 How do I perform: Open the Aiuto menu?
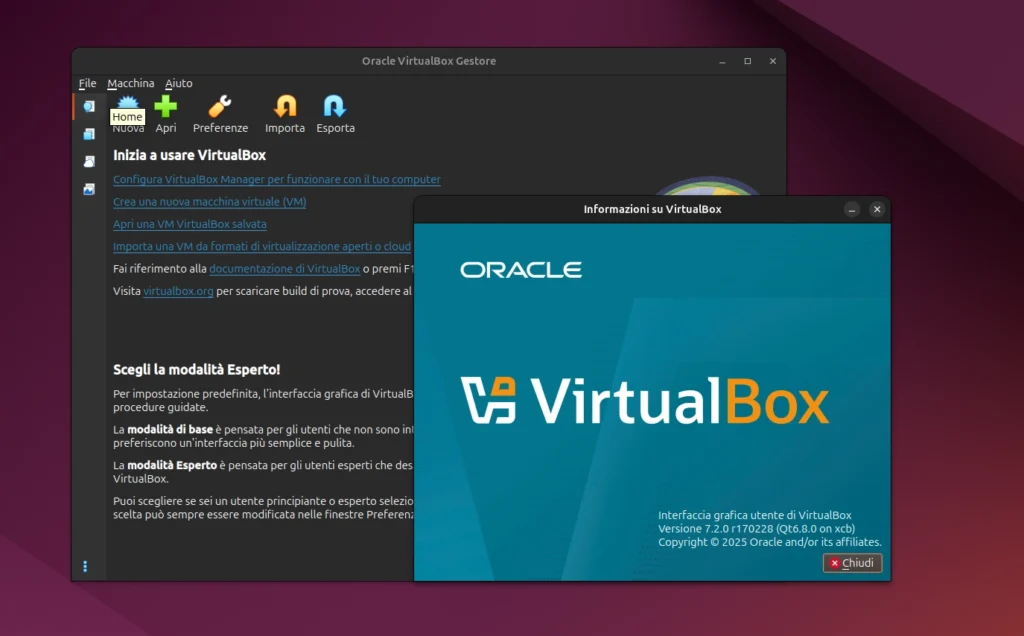click(x=178, y=83)
